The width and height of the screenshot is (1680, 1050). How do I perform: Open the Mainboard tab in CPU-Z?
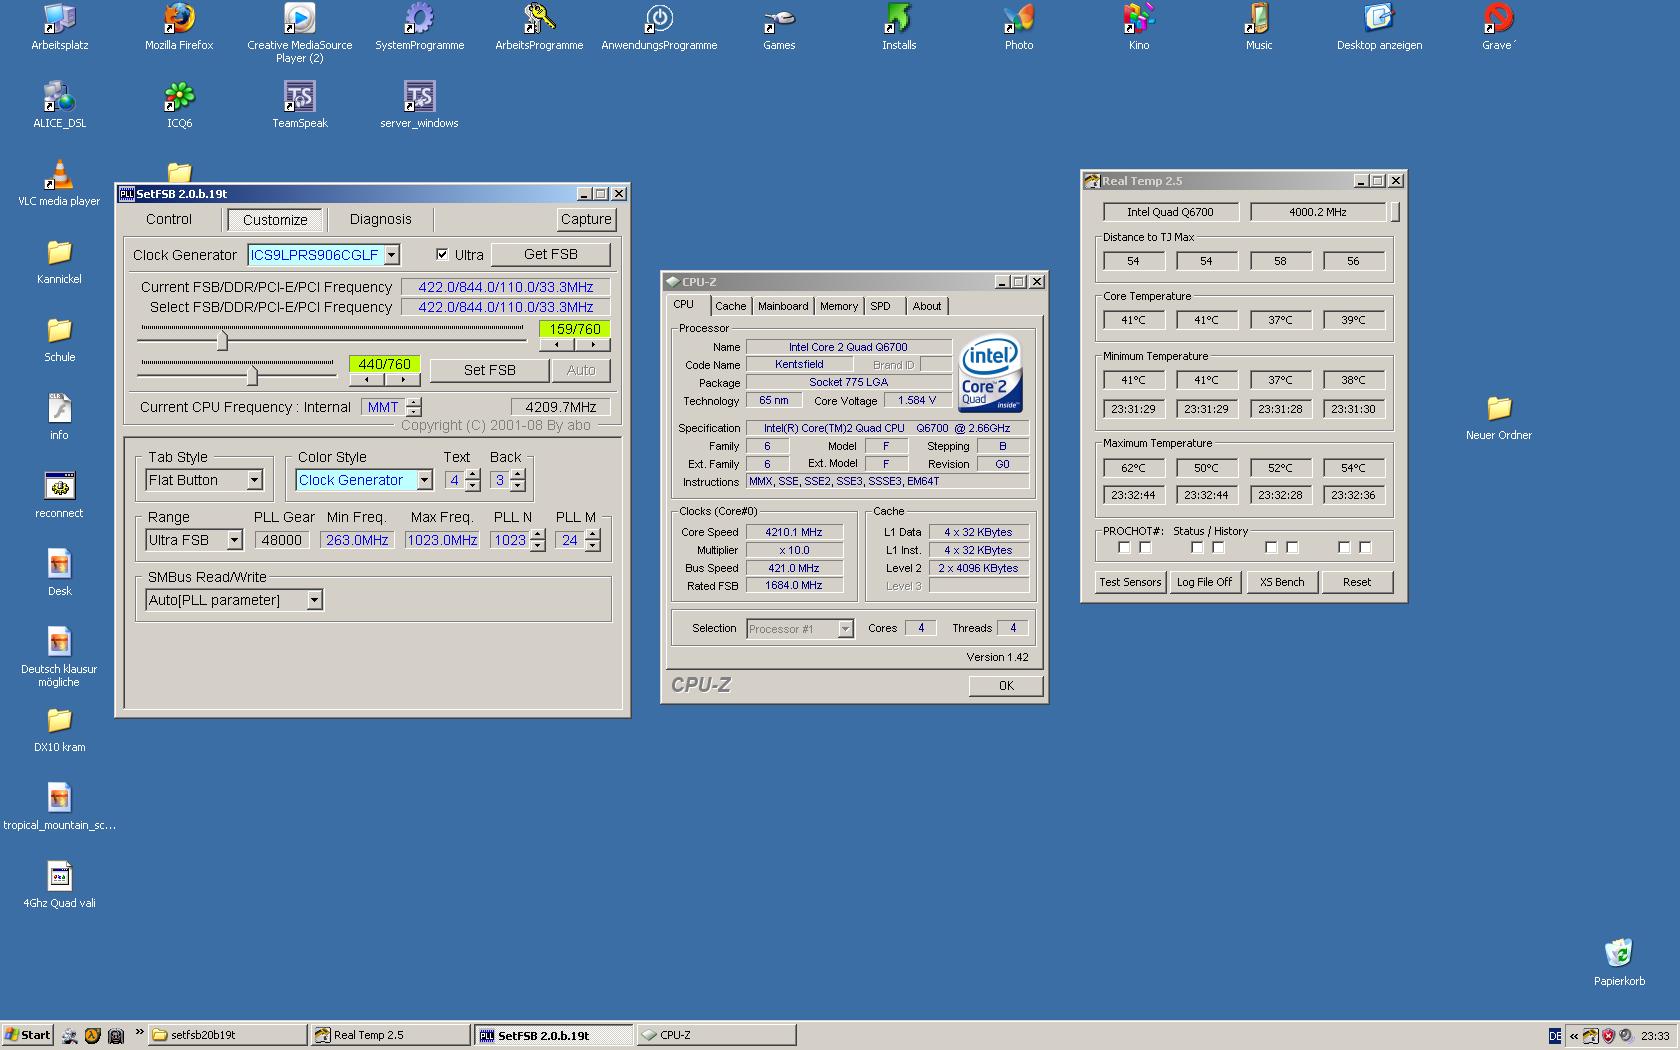(783, 306)
